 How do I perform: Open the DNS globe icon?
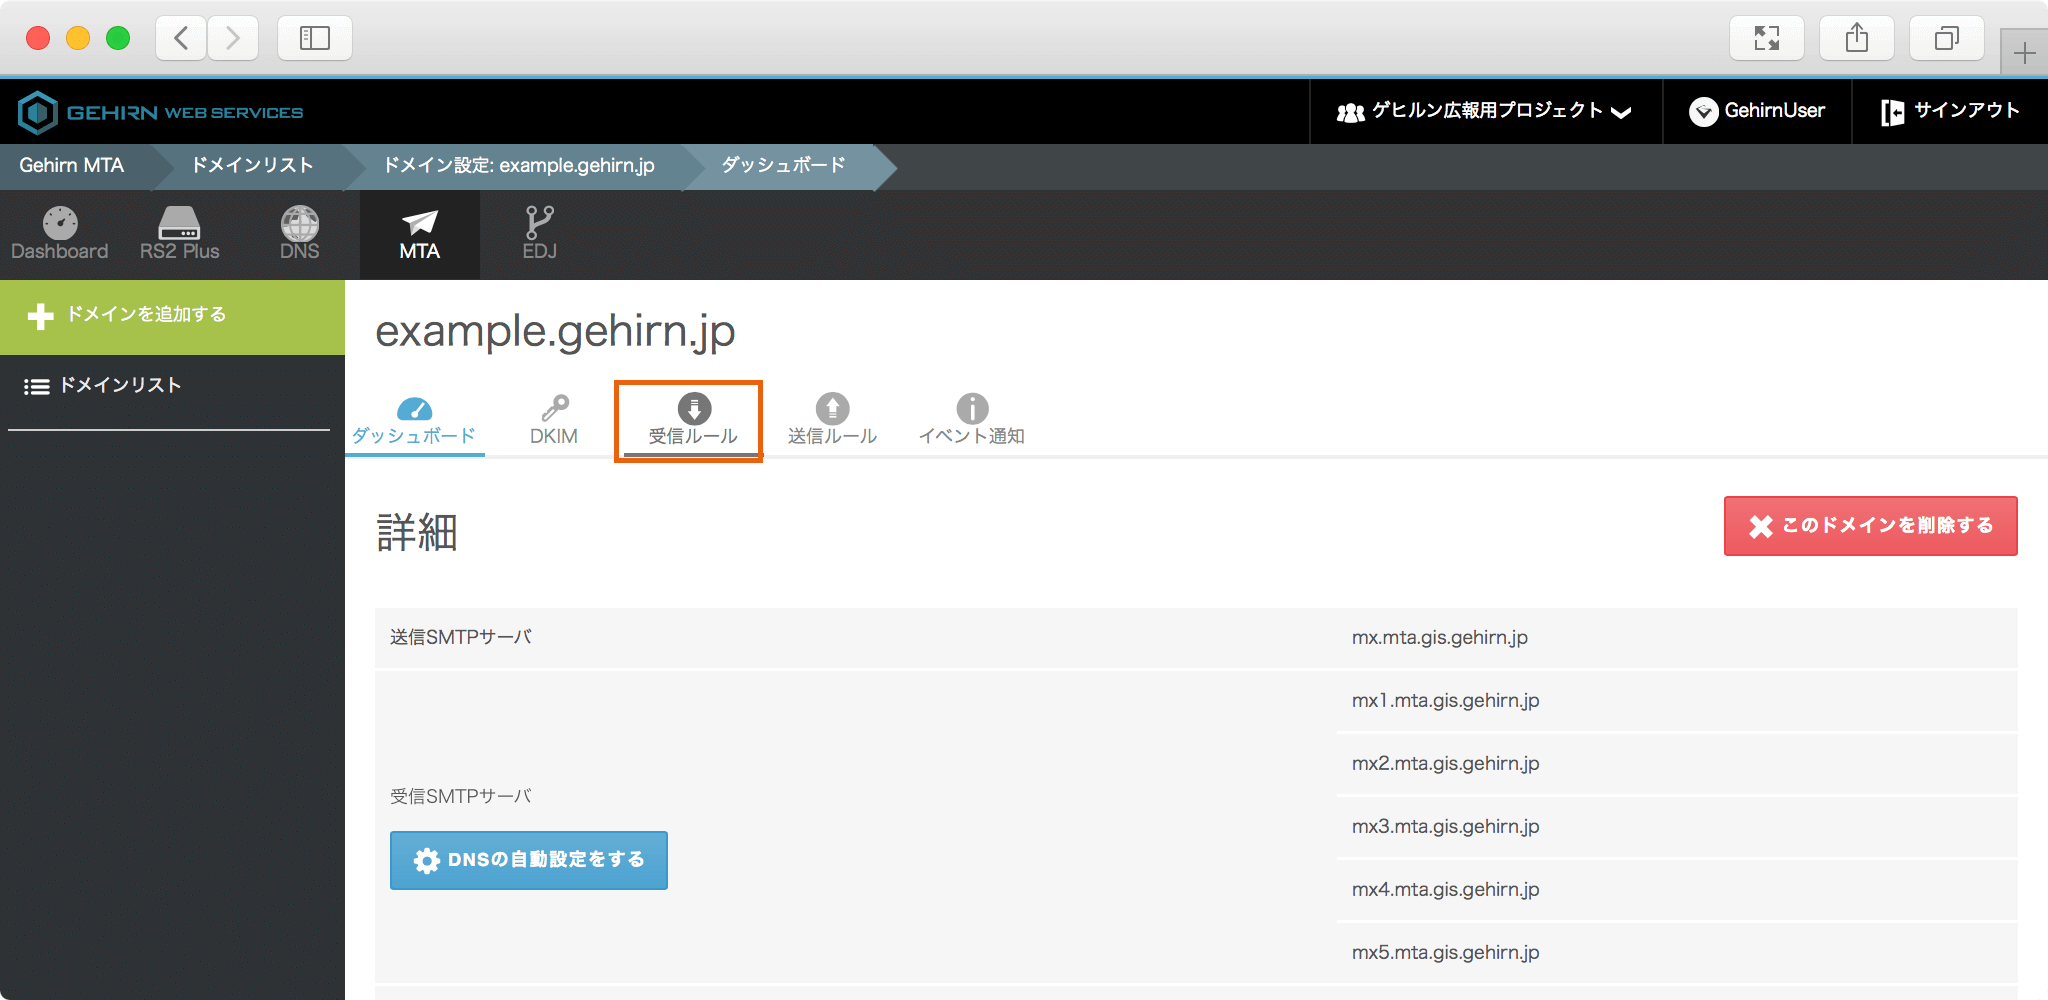point(299,234)
